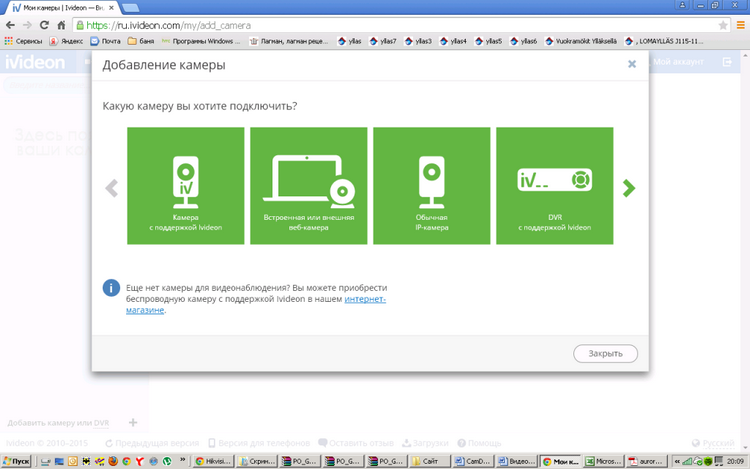
Task: Launch Yandex browser from quick launch
Action: (140, 461)
